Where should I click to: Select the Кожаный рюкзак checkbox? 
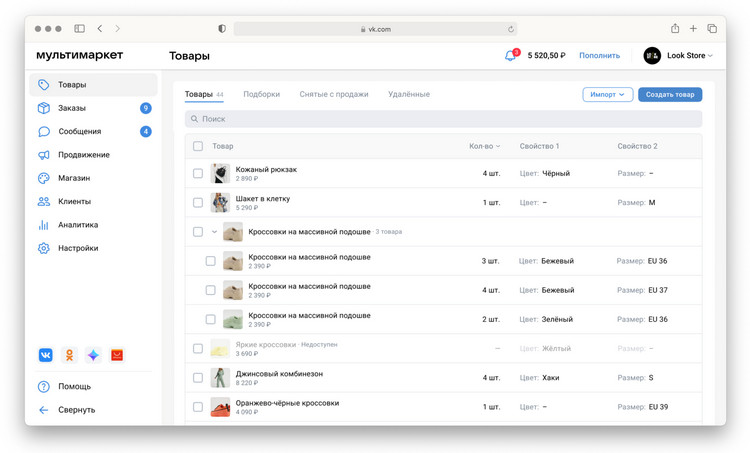[198, 174]
